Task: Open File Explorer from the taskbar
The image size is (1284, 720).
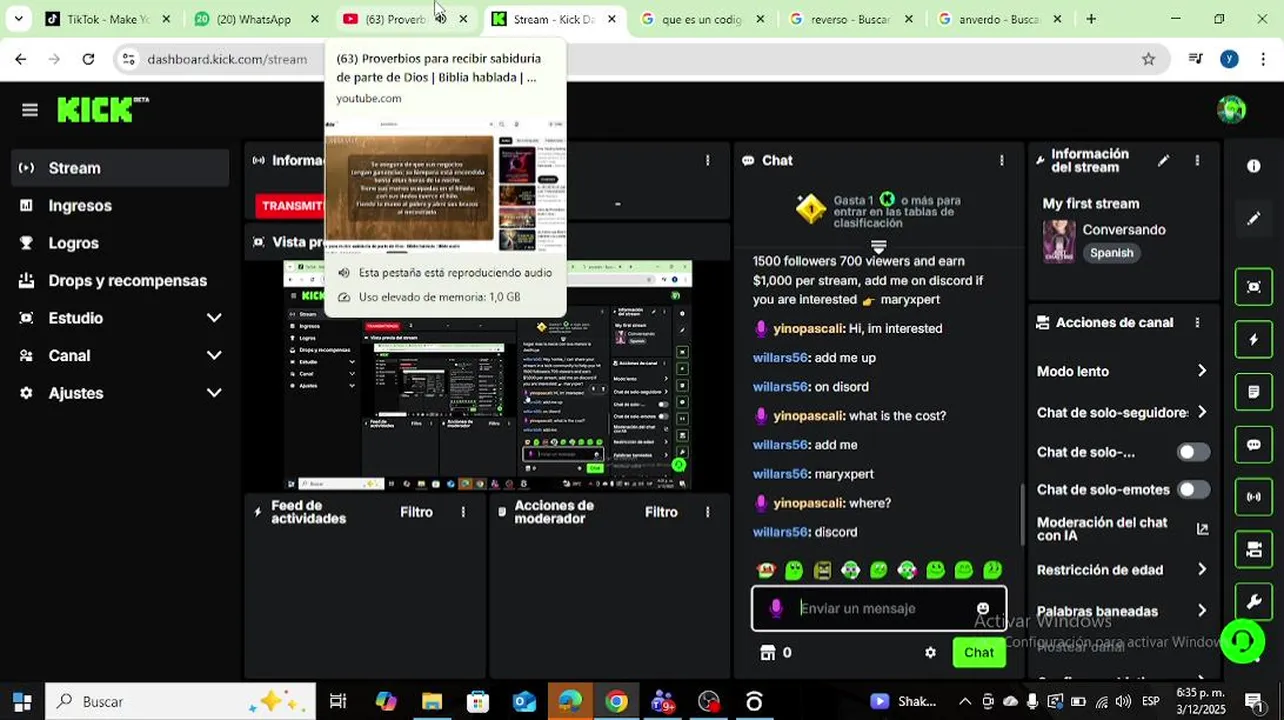Action: (x=432, y=702)
